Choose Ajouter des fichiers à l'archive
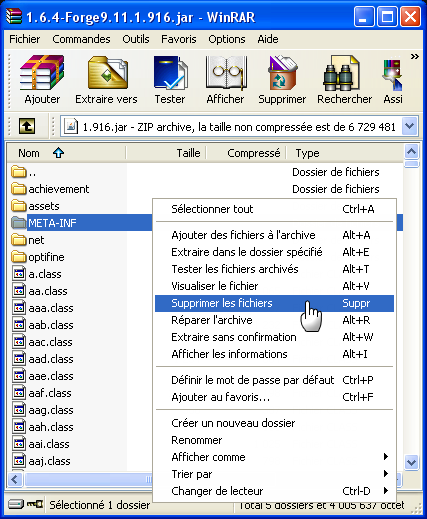Image resolution: width=427 pixels, height=519 pixels. (x=274, y=235)
